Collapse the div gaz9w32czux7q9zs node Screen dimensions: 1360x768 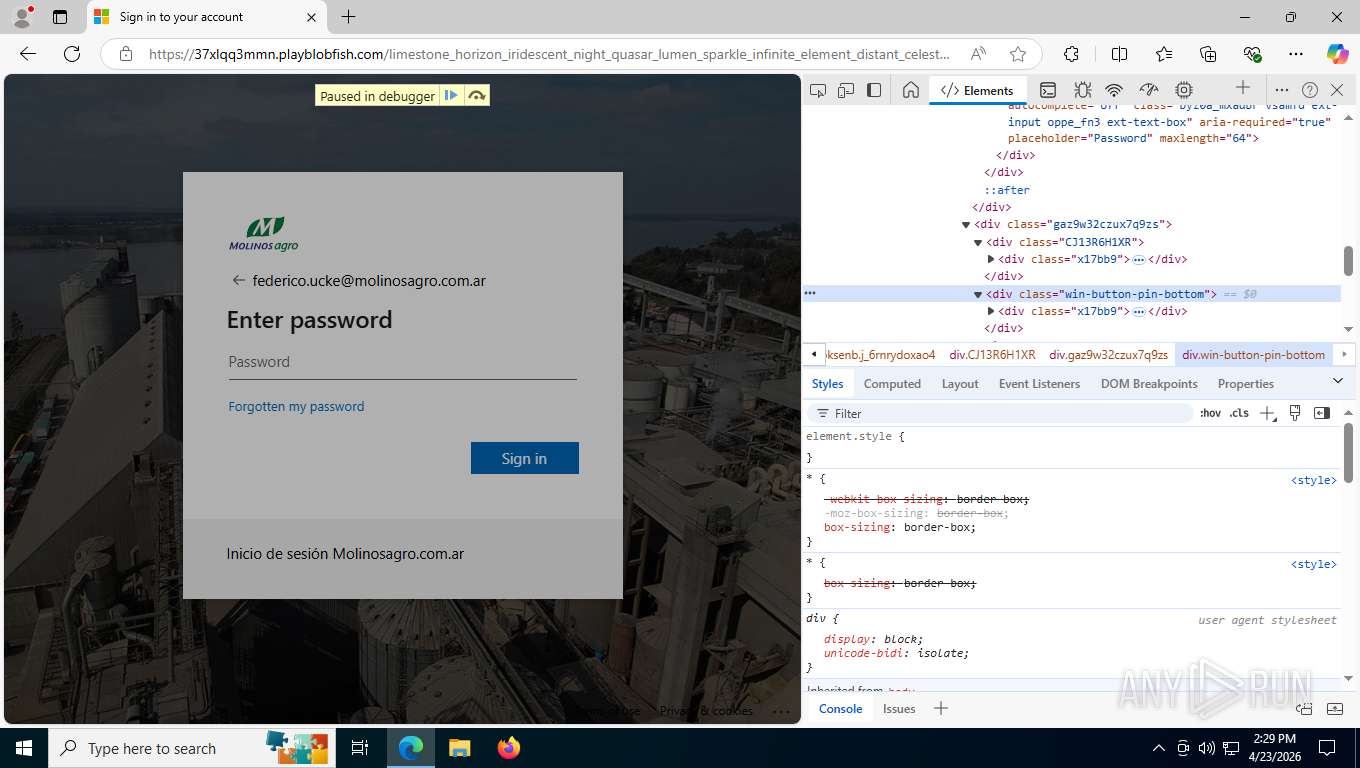(x=966, y=225)
